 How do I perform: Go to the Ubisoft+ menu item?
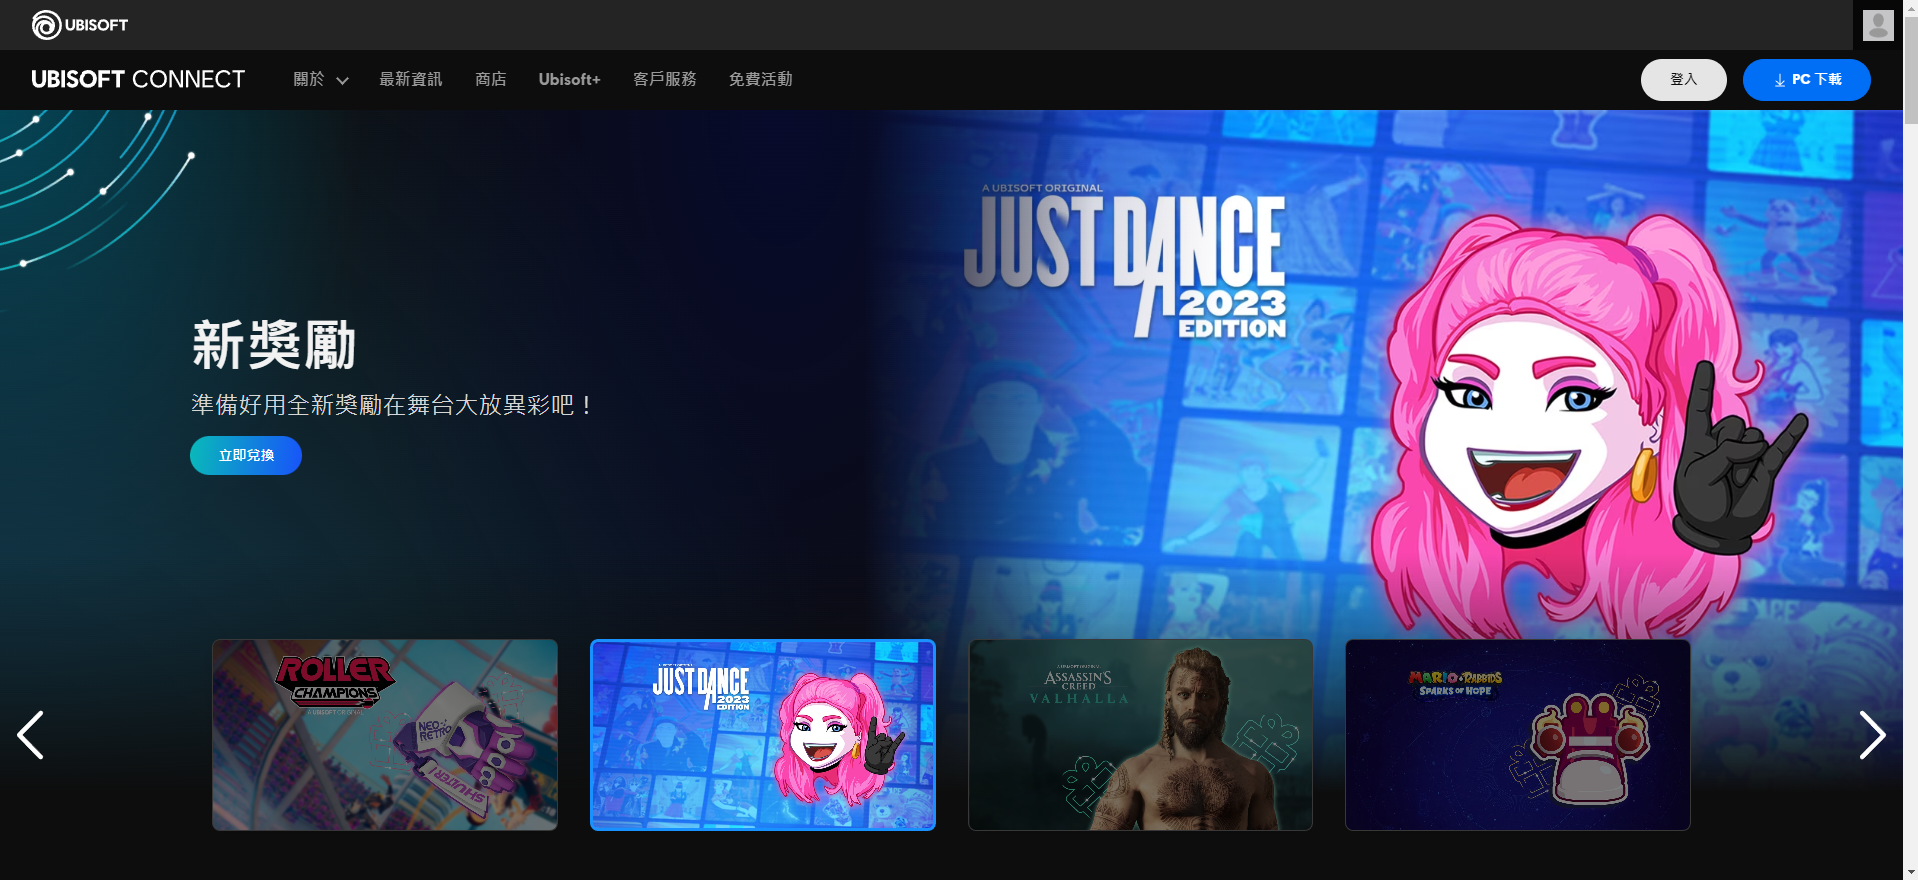click(569, 79)
